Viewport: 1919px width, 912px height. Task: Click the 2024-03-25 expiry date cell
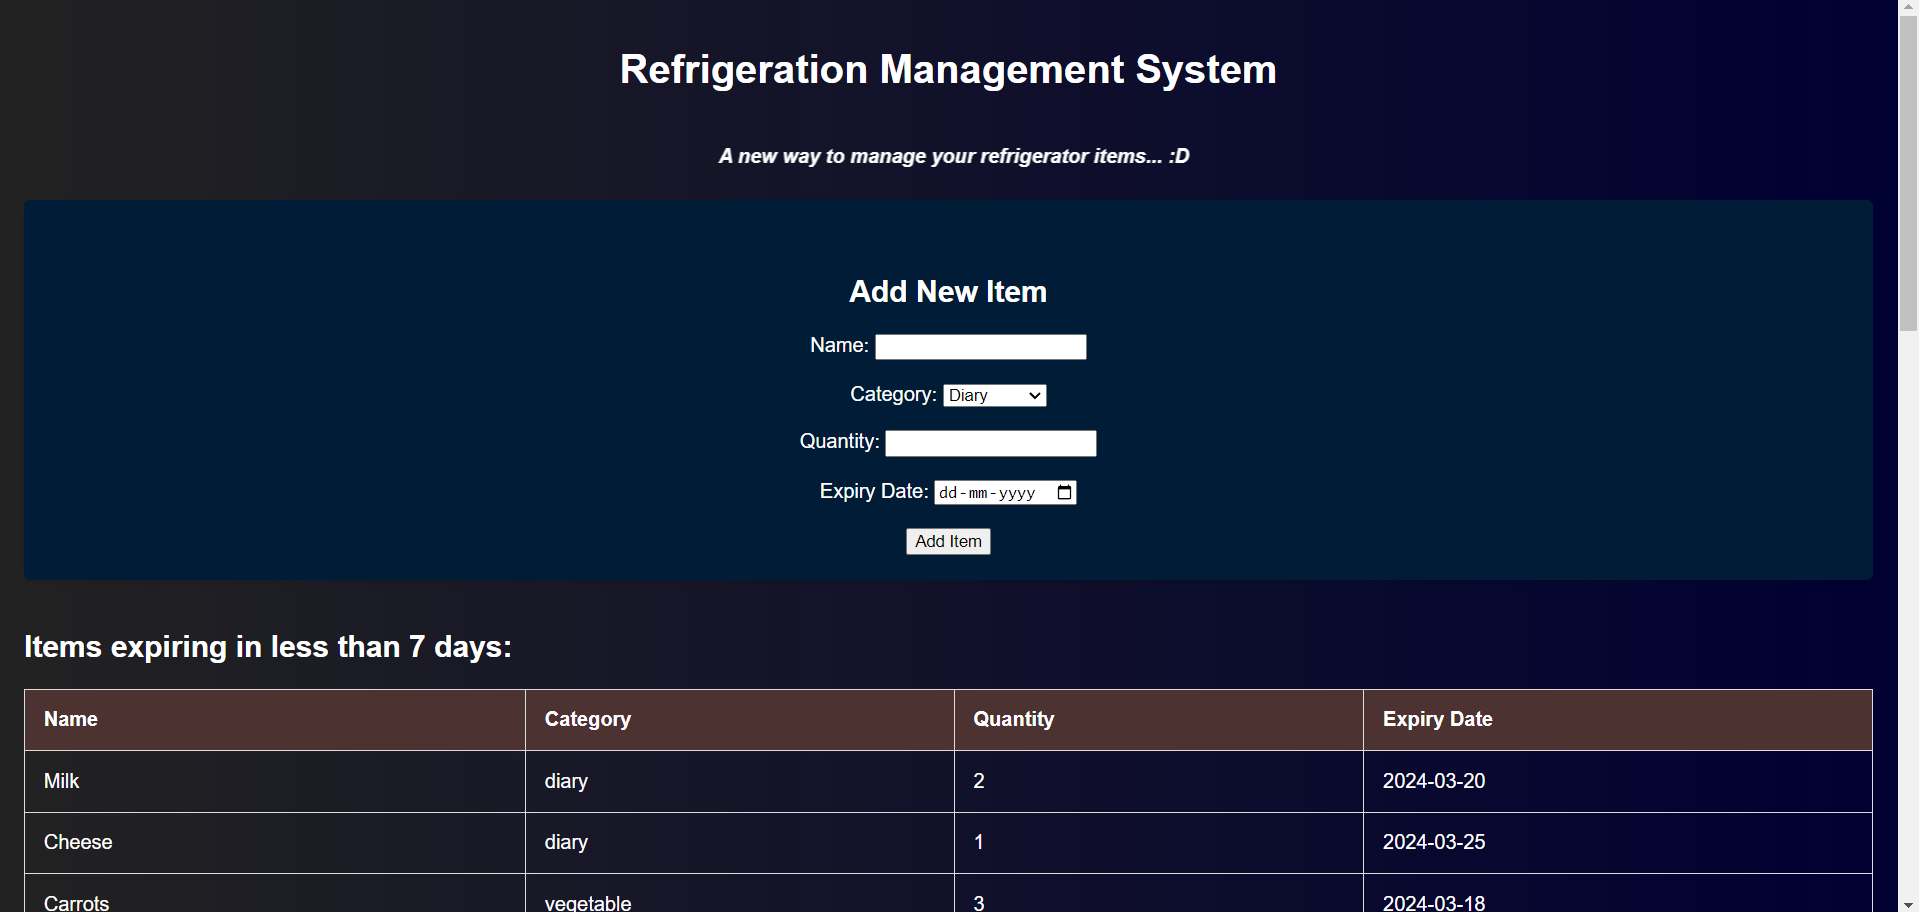click(1433, 842)
